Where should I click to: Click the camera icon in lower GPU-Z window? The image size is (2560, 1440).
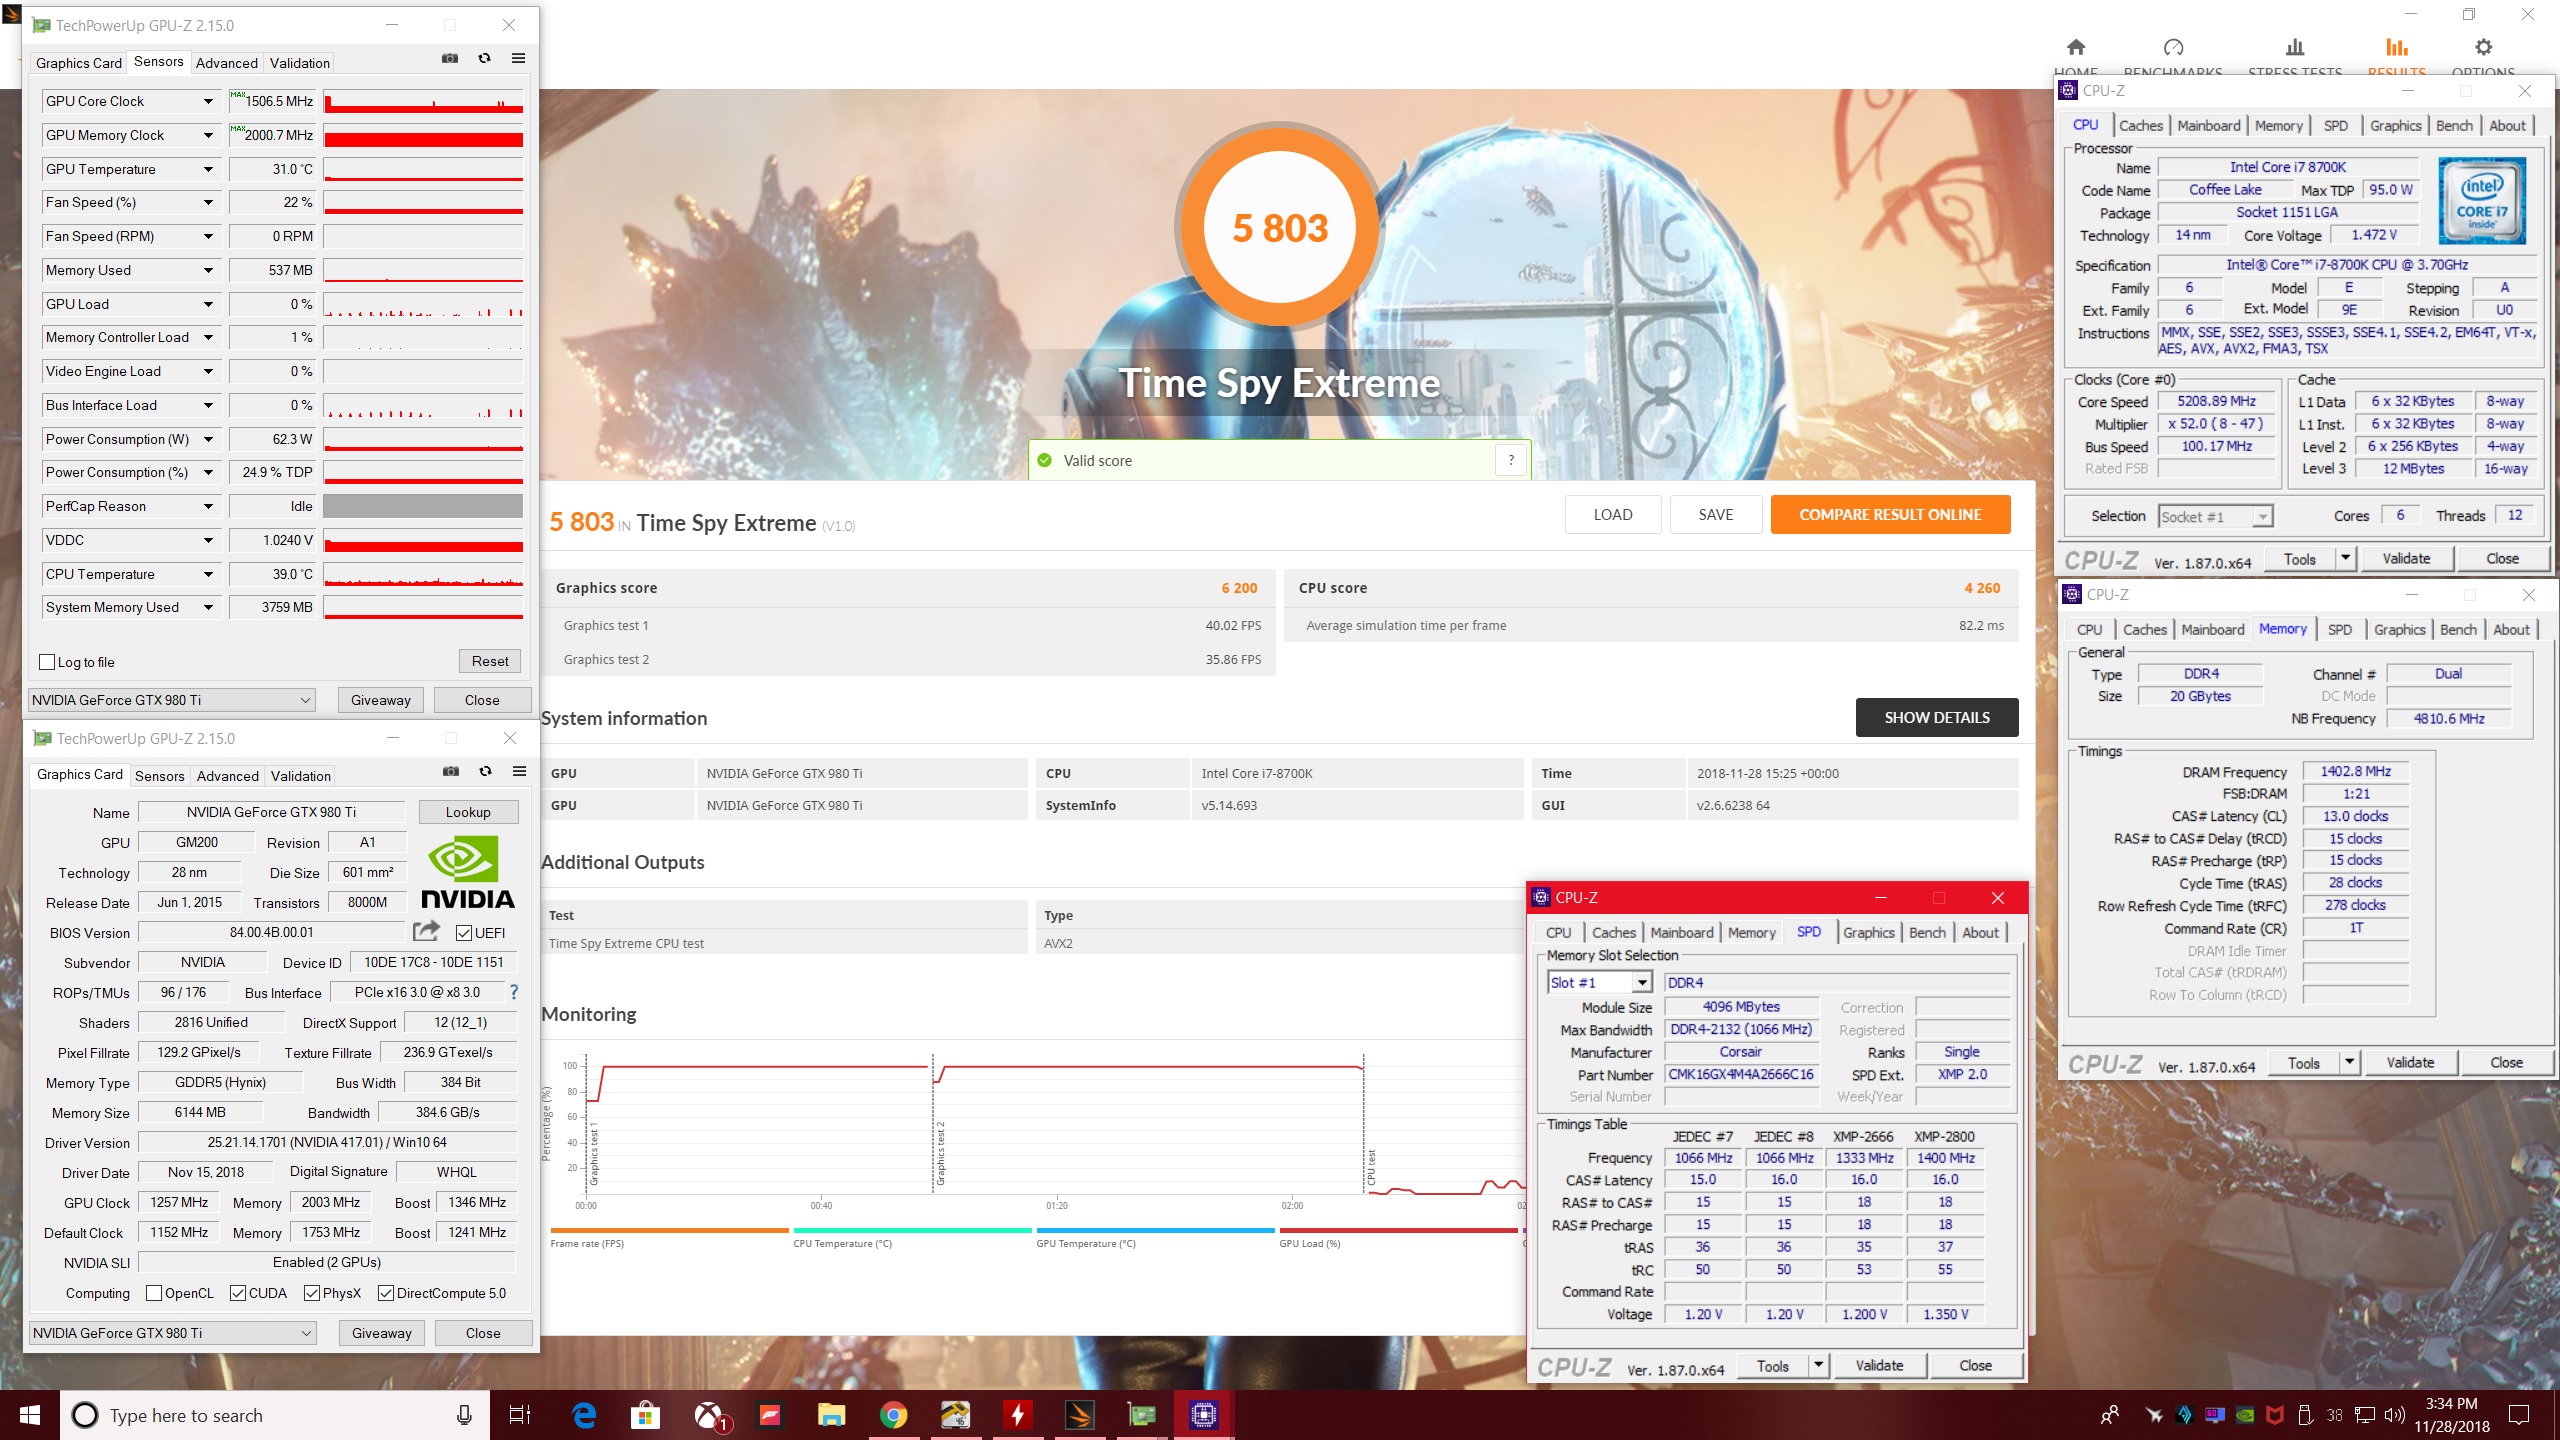coord(451,771)
